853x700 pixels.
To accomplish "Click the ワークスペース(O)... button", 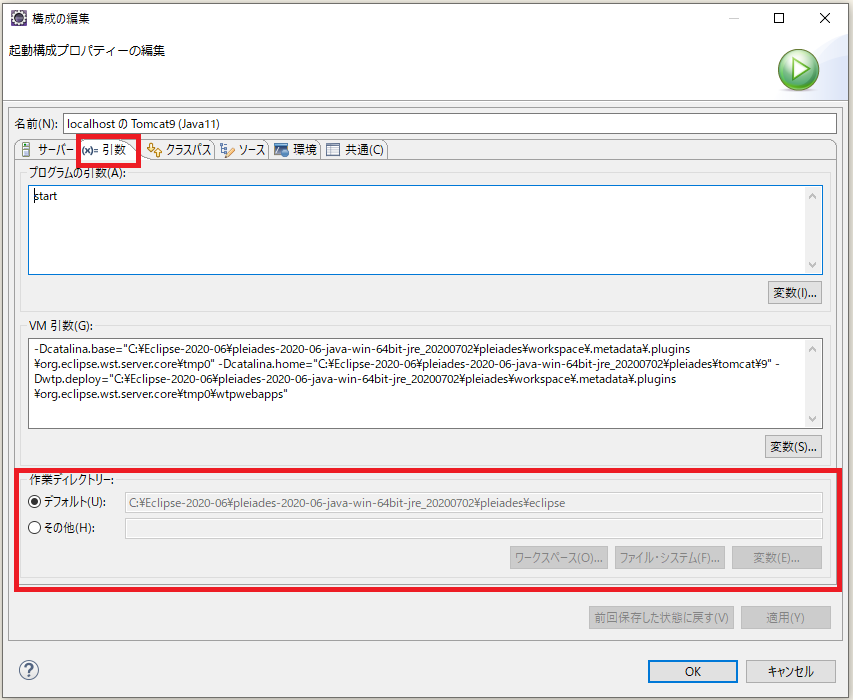I will pos(559,557).
